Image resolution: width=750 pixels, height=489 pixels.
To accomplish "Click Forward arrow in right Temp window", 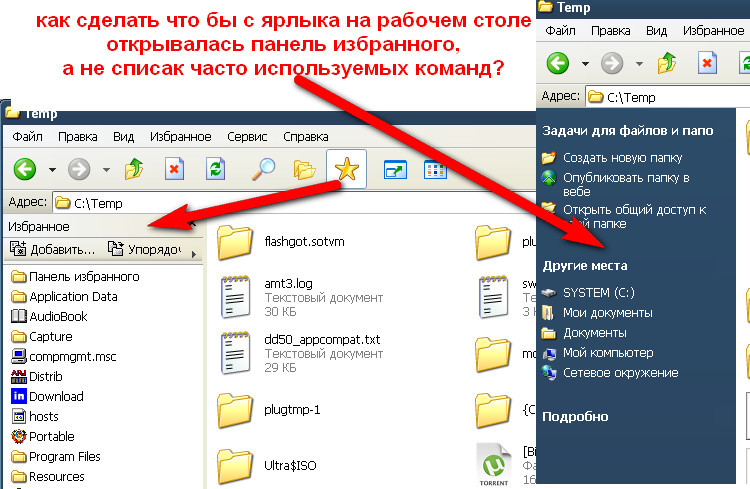I will [612, 63].
